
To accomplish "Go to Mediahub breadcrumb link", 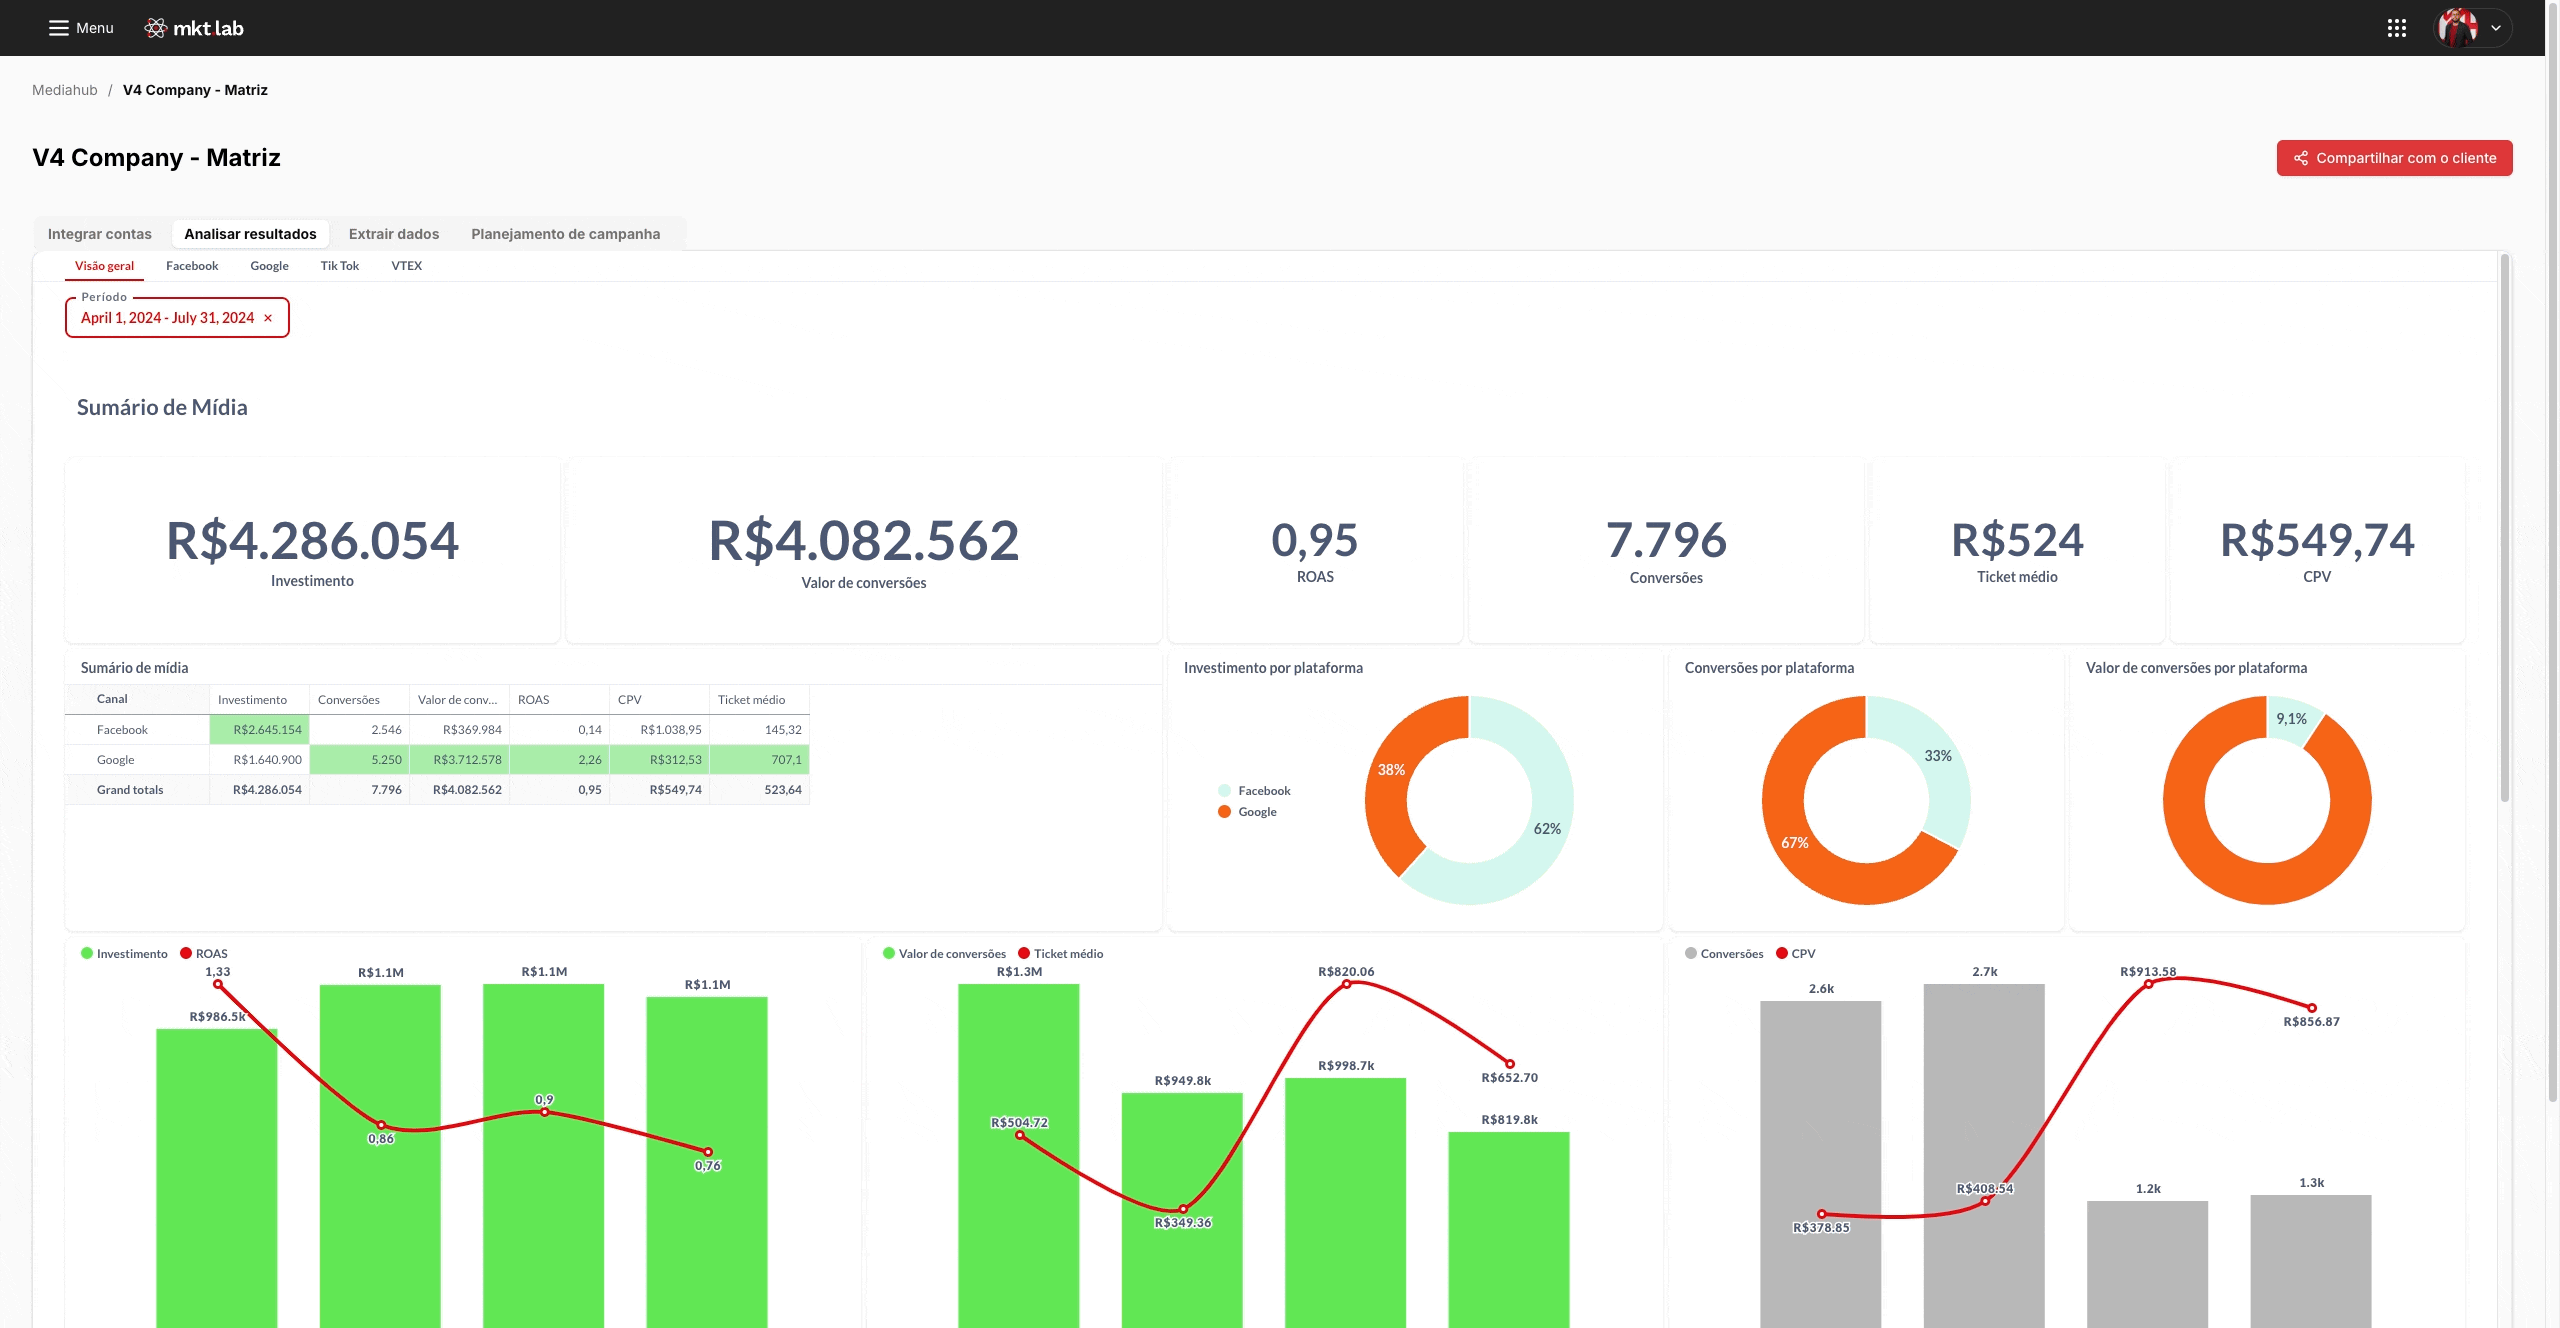I will coord(65,90).
